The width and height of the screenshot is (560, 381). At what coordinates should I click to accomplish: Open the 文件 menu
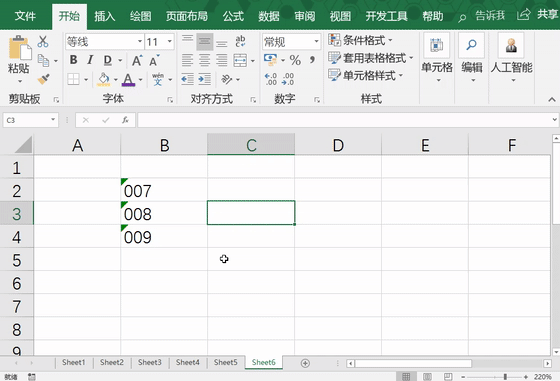pos(25,16)
